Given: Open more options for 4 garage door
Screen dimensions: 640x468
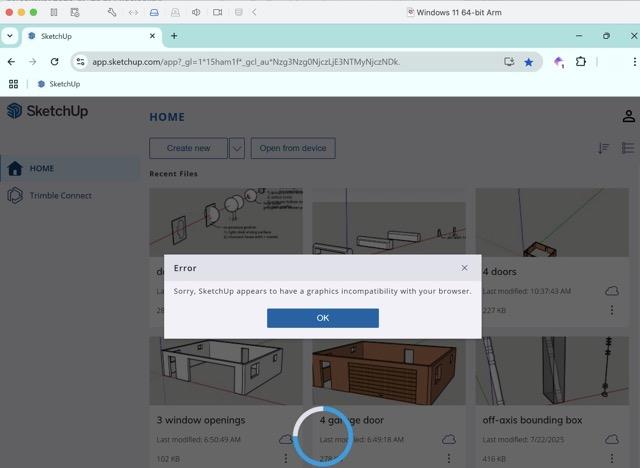Looking at the screenshot, I should 449,458.
